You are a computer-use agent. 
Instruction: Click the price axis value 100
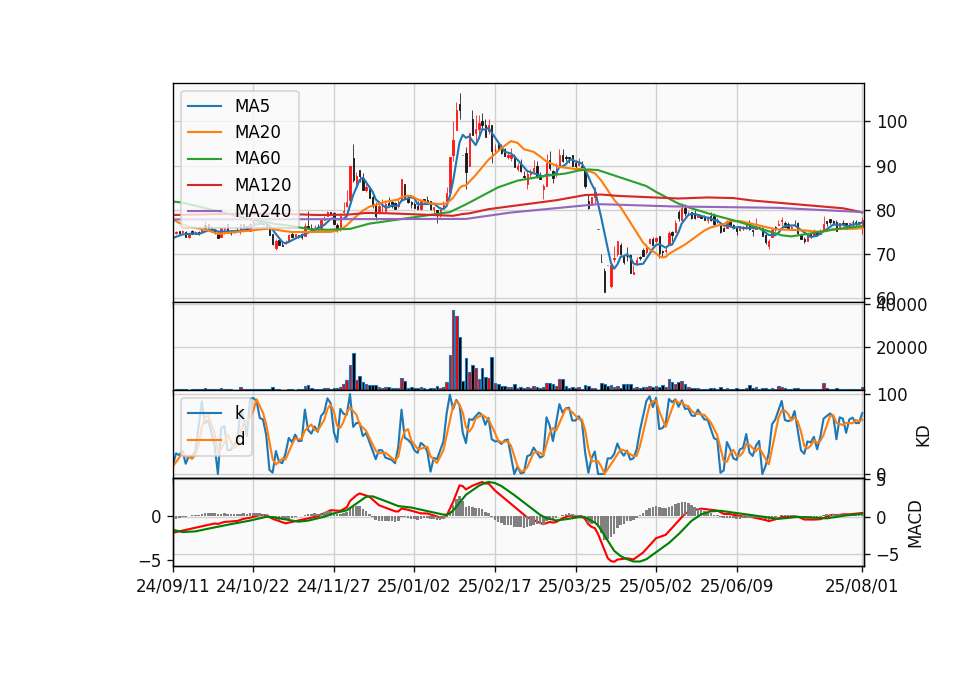tap(892, 122)
